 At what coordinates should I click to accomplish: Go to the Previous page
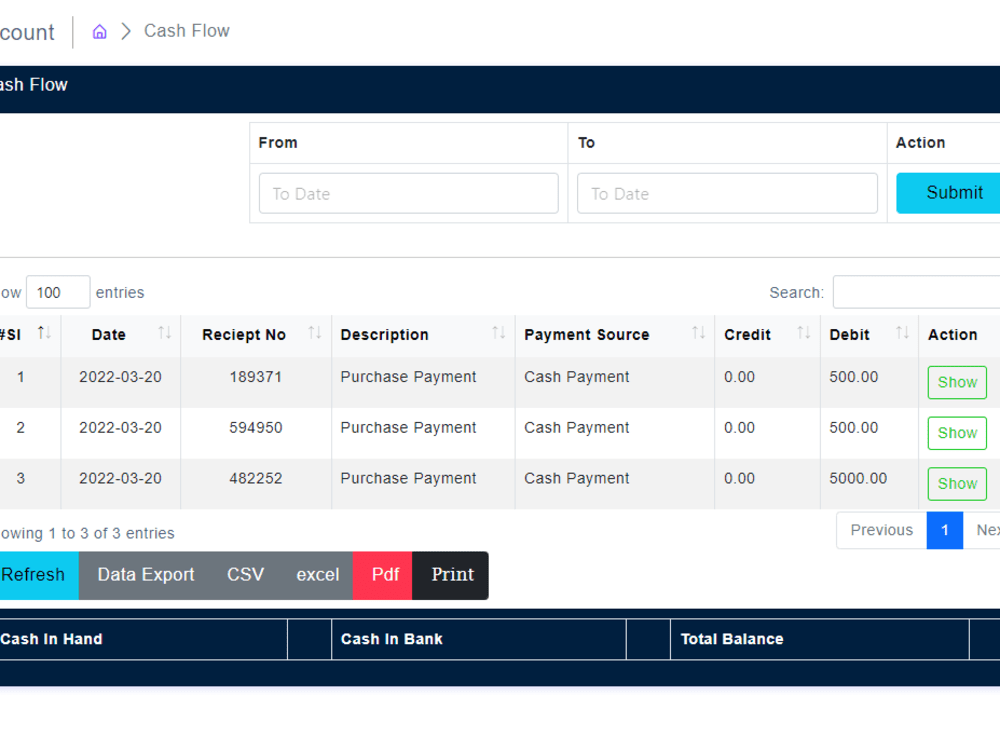pos(880,530)
